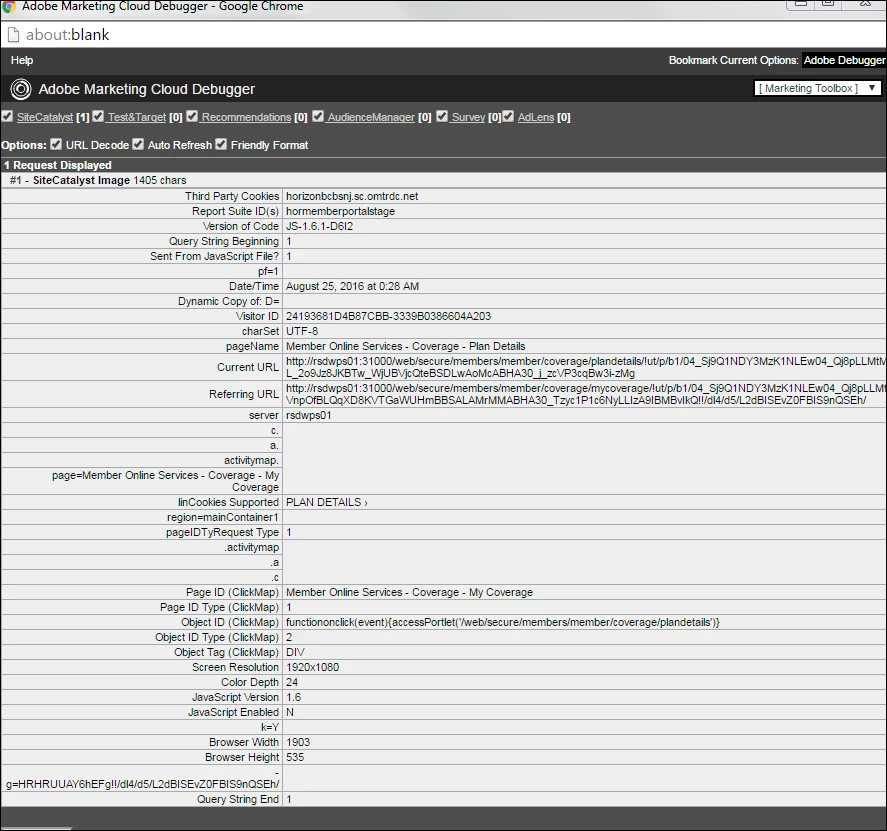Click the Dynamic Copy of: D= label
This screenshot has width=887, height=831.
229,301
